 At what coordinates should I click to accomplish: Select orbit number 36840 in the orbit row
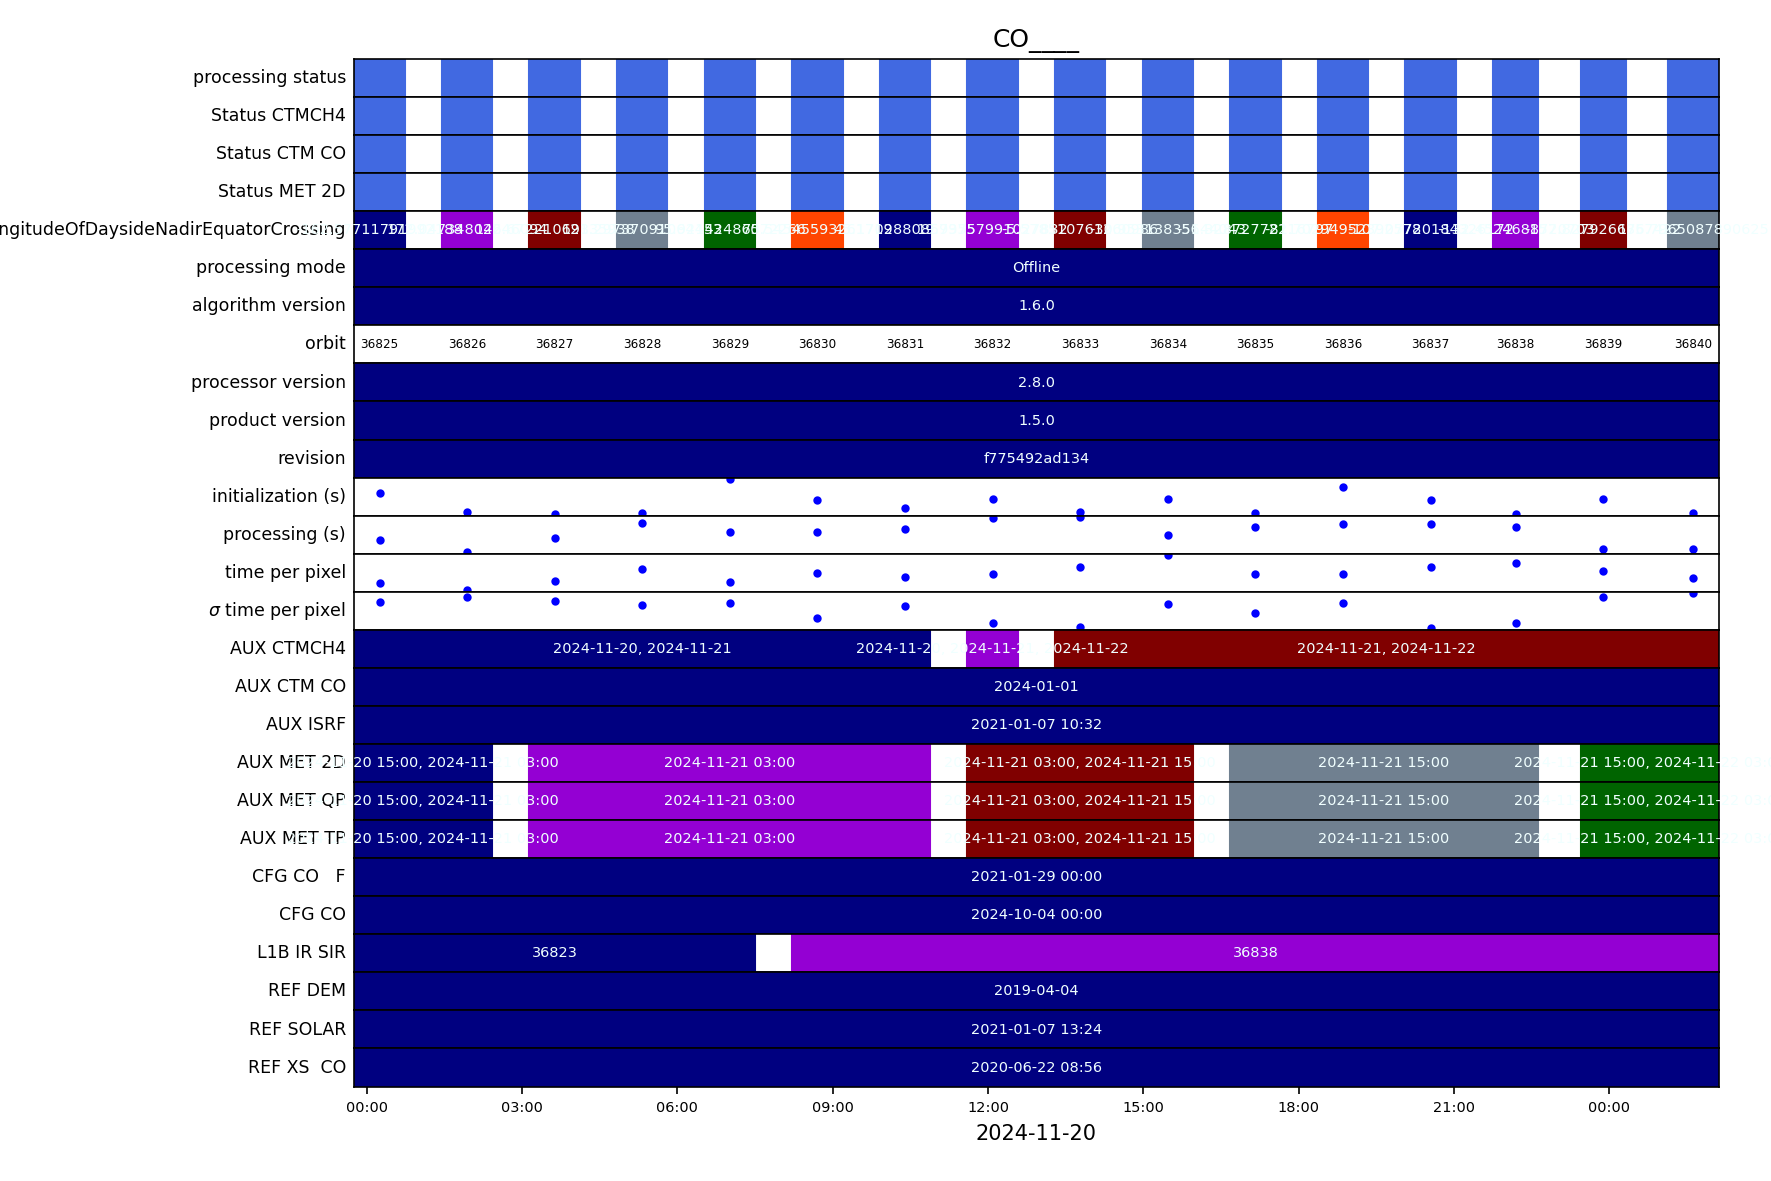(x=1692, y=344)
